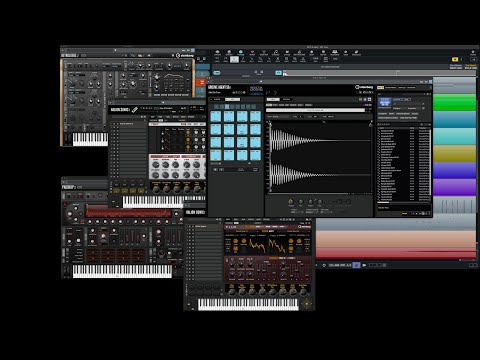Image resolution: width=480 pixels, height=360 pixels.
Task: Click the Retrologue on-screen piano keyboard
Action: click(90, 139)
